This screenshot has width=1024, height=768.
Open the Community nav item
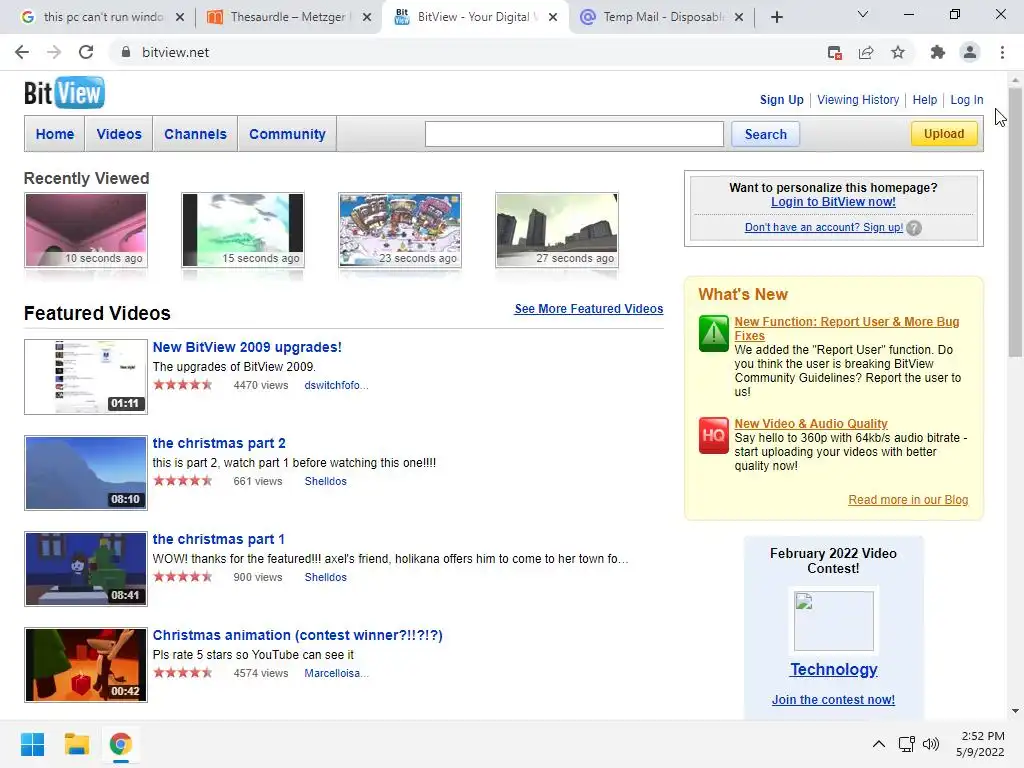[x=287, y=134]
